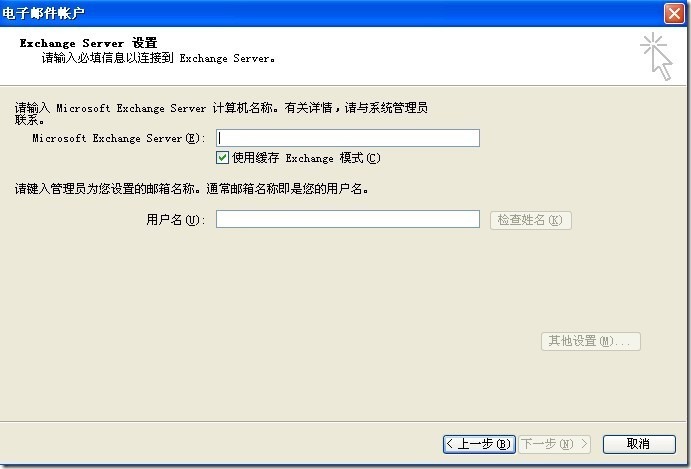This screenshot has height=469, width=691.
Task: Toggle the 使用缓存 Exchange 模式 checkbox
Action: (222, 157)
